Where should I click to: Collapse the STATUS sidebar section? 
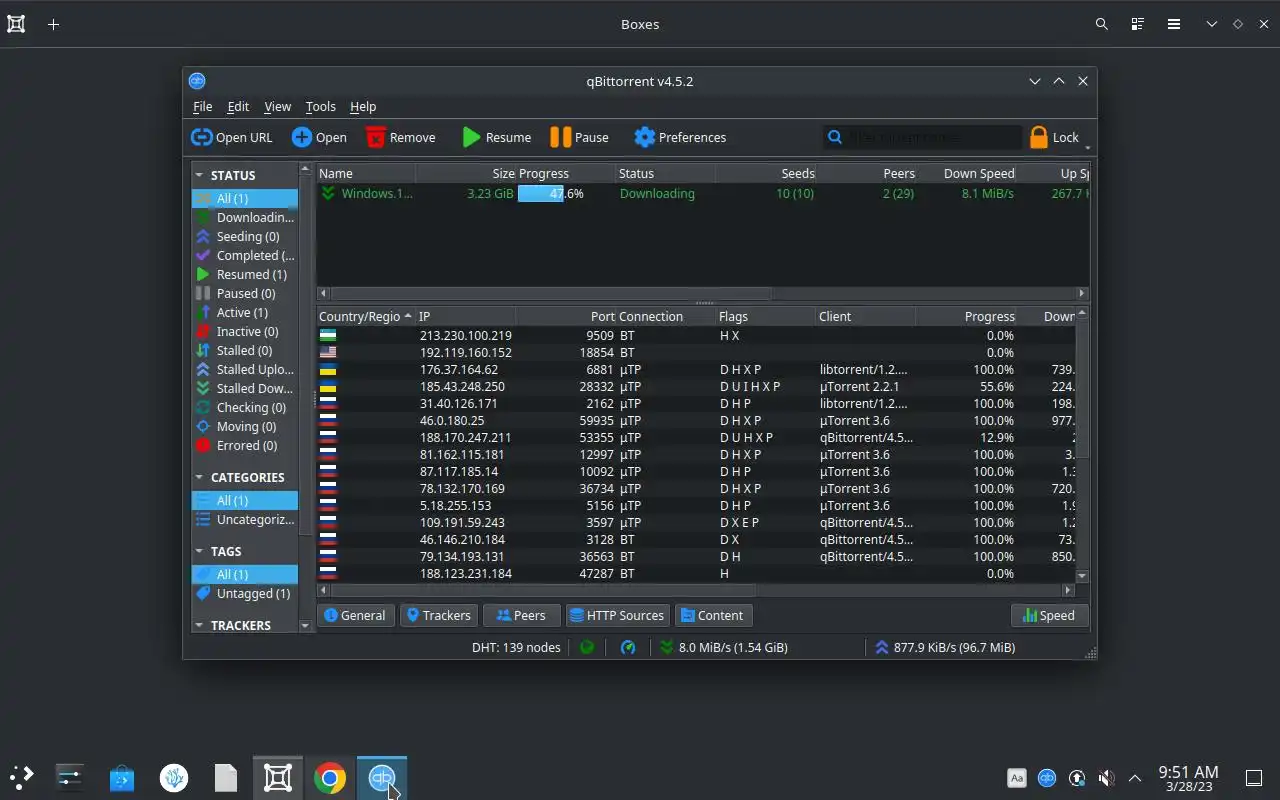tap(199, 175)
